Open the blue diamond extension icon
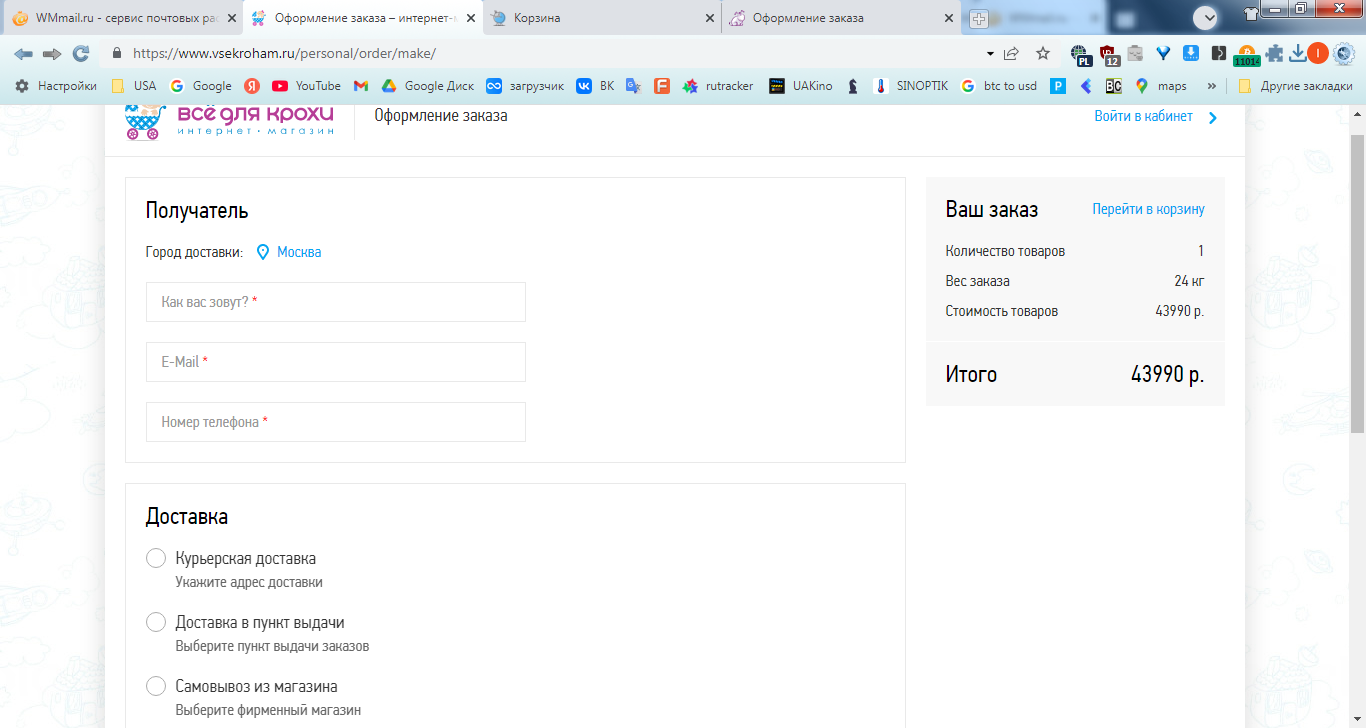The width and height of the screenshot is (1366, 728). point(1163,53)
